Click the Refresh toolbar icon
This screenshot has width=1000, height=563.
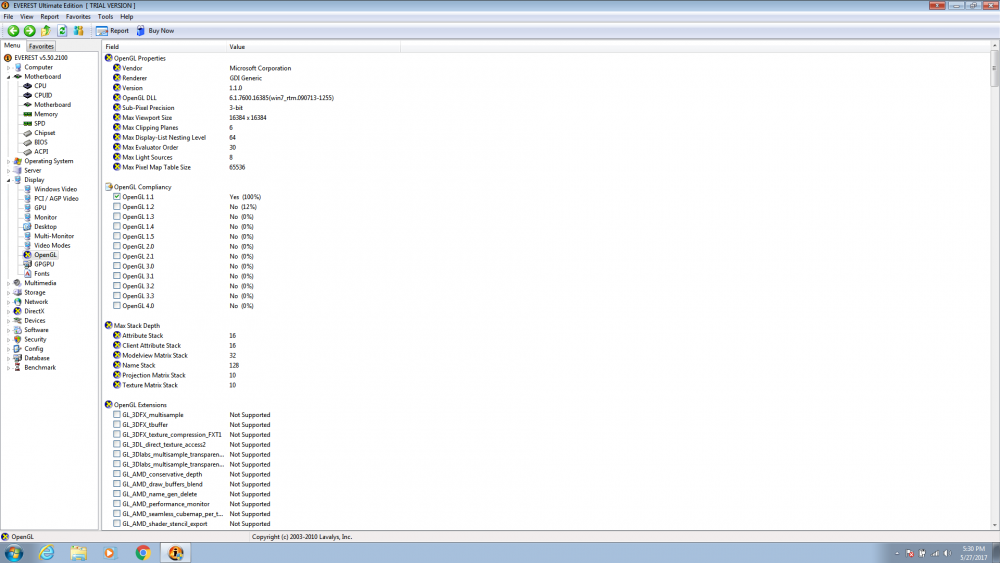pos(62,31)
